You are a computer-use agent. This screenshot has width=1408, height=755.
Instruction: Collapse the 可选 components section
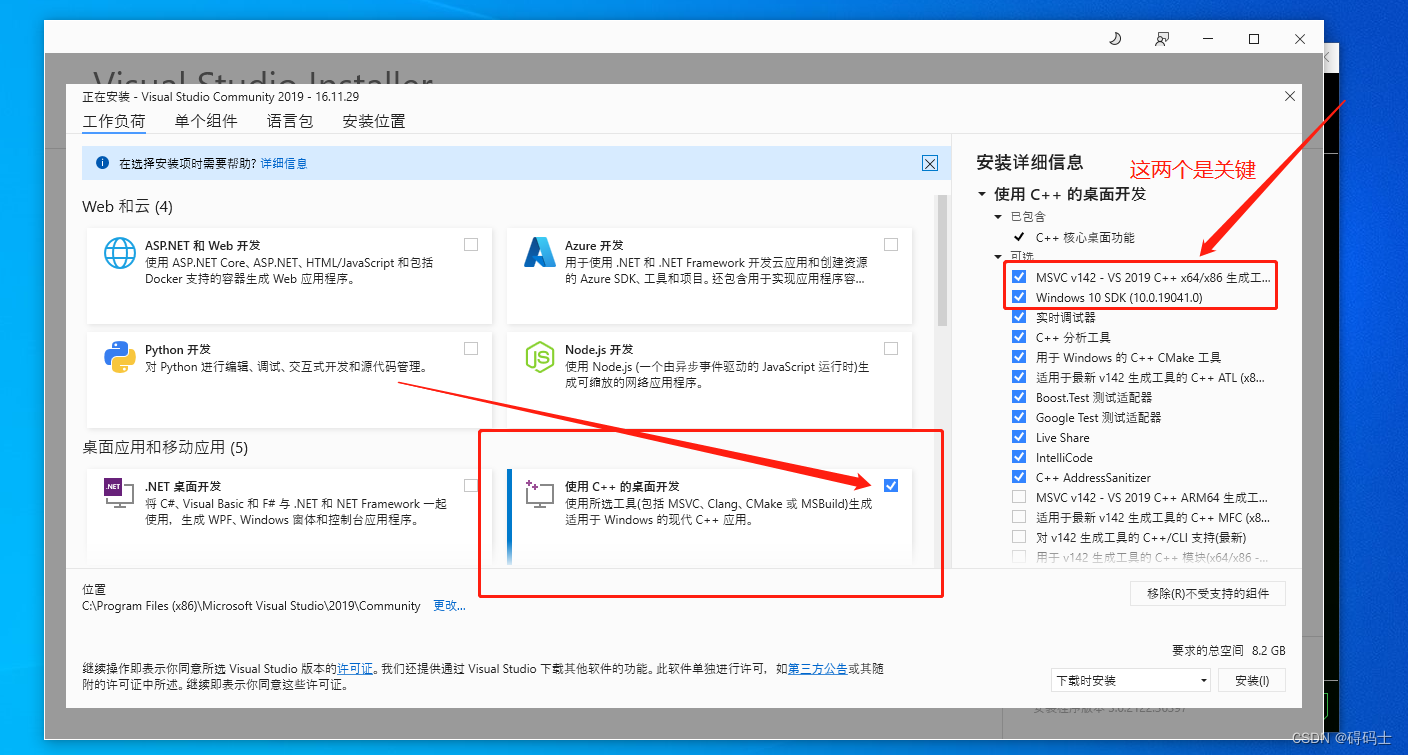pos(998,257)
